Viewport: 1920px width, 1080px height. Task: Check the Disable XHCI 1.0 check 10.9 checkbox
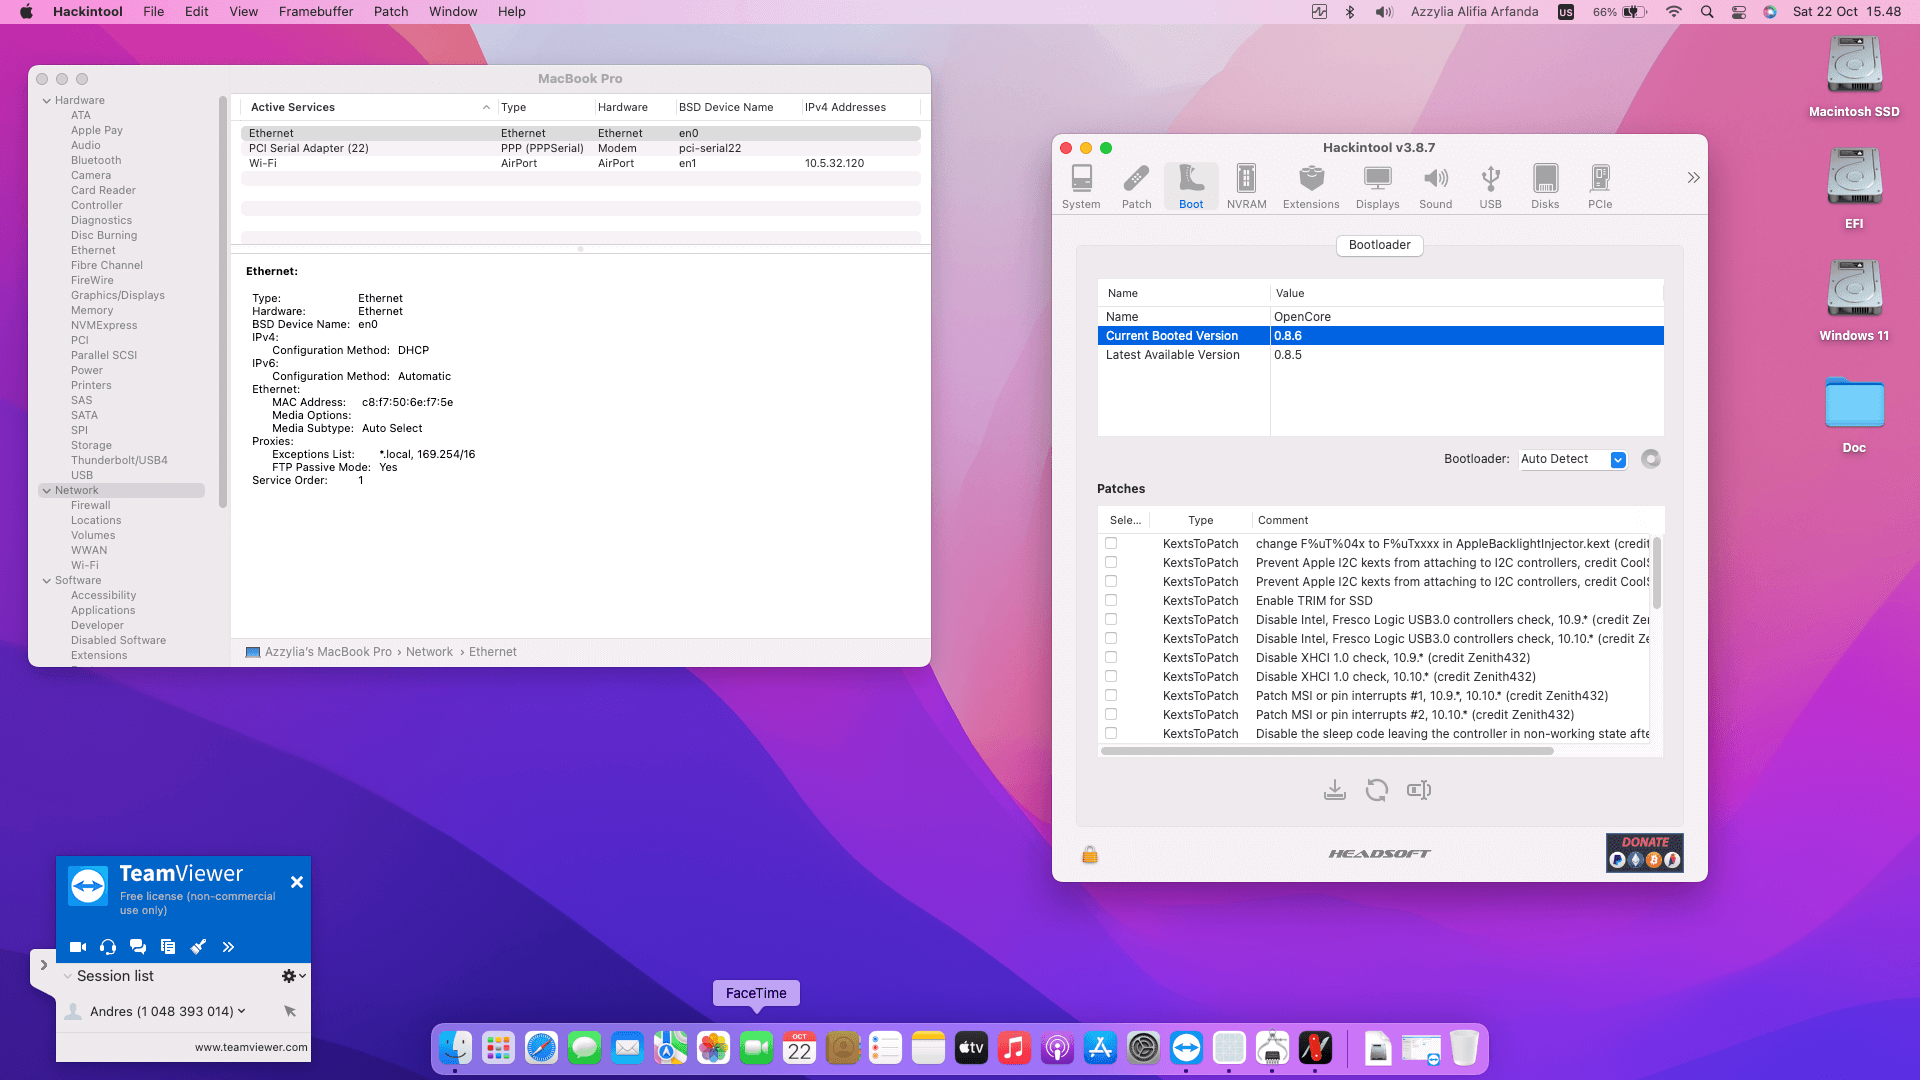point(1111,658)
